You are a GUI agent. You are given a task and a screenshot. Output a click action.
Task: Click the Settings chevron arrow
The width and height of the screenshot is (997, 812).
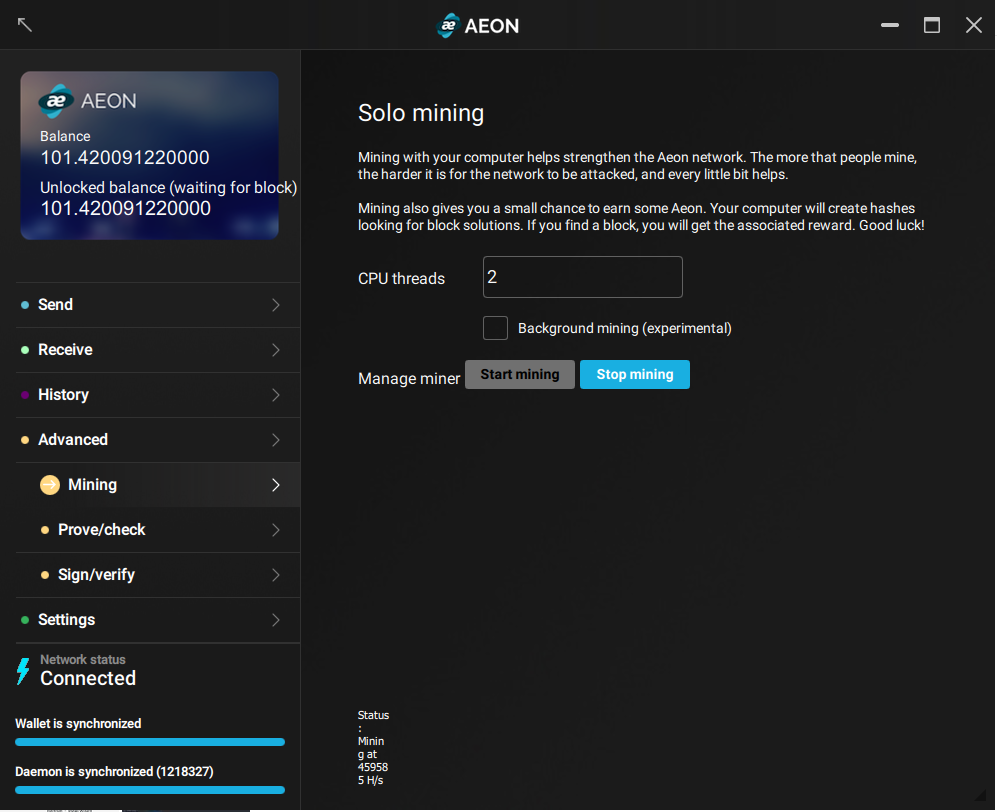pyautogui.click(x=275, y=620)
